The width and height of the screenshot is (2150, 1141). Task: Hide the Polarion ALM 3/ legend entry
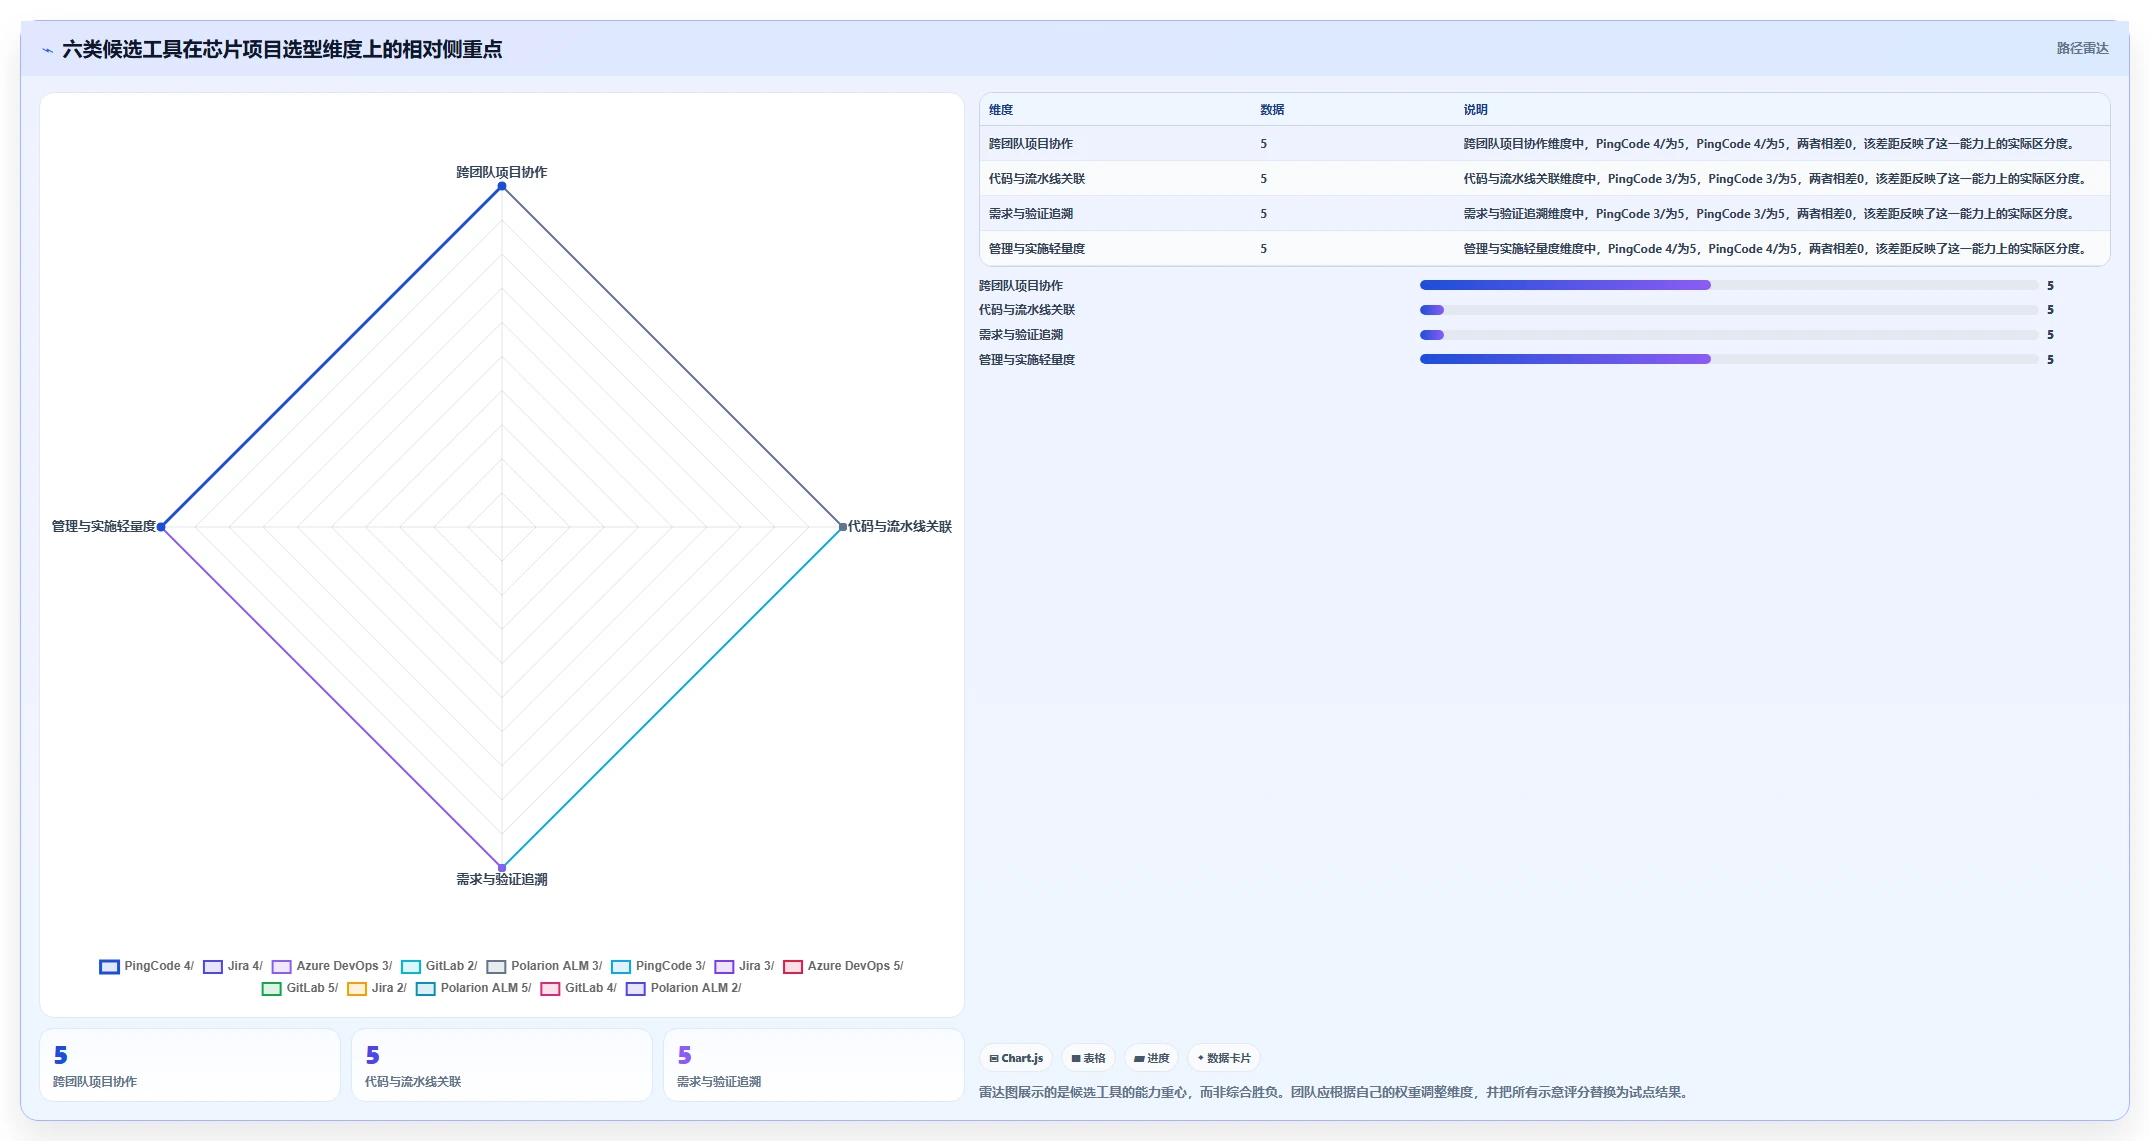click(544, 966)
